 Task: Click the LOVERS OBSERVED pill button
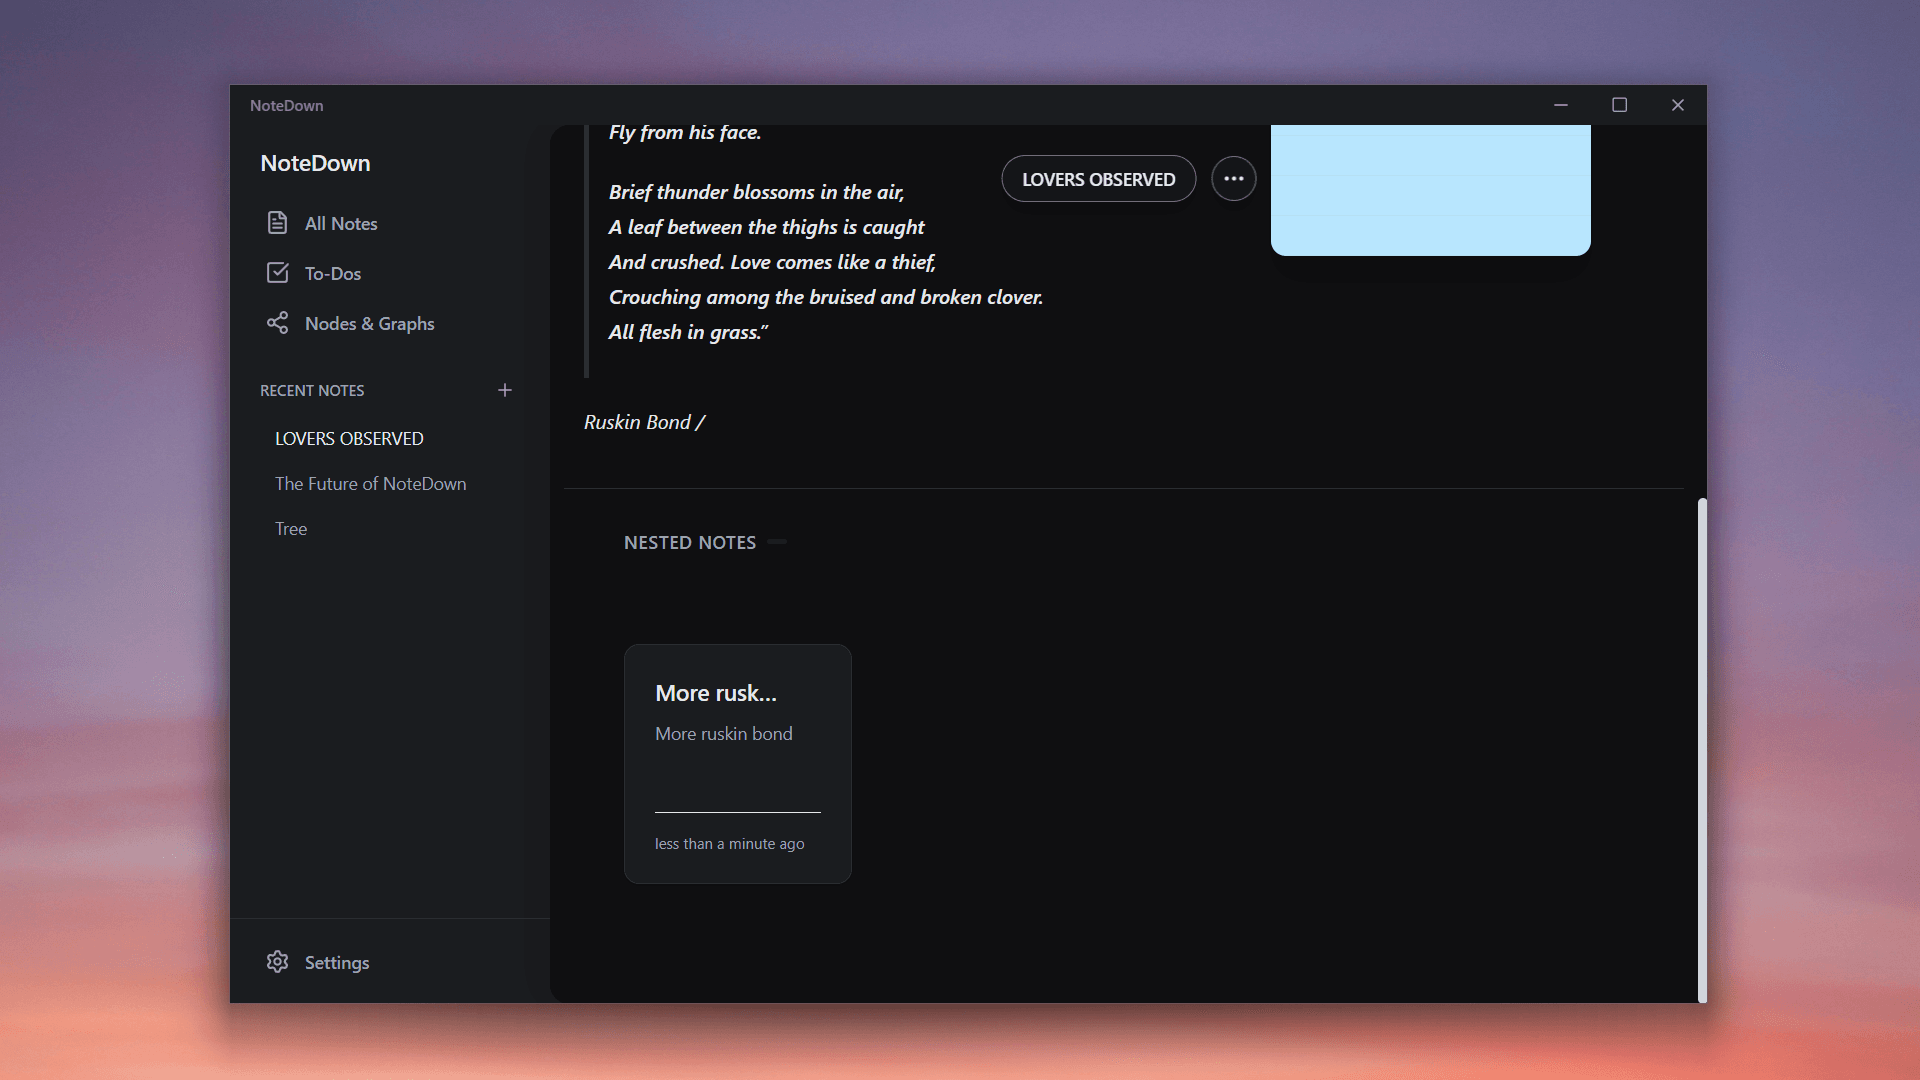(x=1098, y=178)
